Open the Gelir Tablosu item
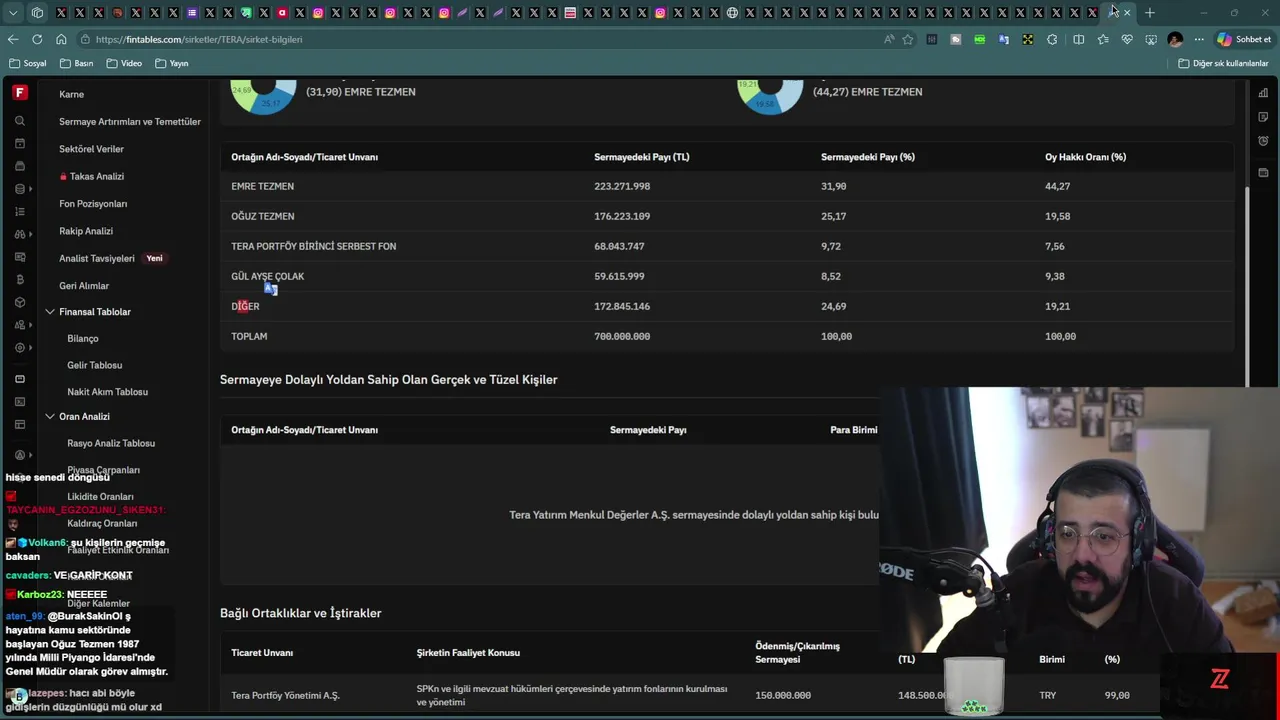This screenshot has height=720, width=1280. tap(95, 366)
